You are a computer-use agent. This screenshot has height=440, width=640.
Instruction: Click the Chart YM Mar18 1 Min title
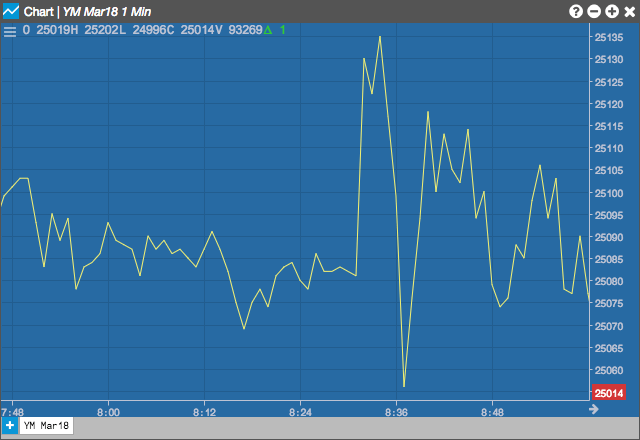click(x=87, y=11)
